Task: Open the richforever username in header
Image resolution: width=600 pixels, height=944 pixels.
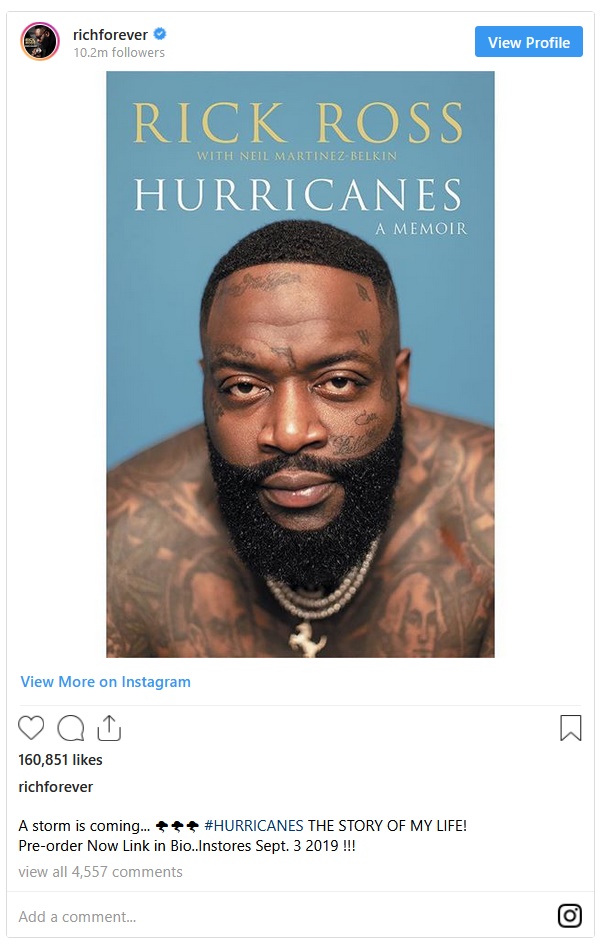Action: (x=110, y=34)
